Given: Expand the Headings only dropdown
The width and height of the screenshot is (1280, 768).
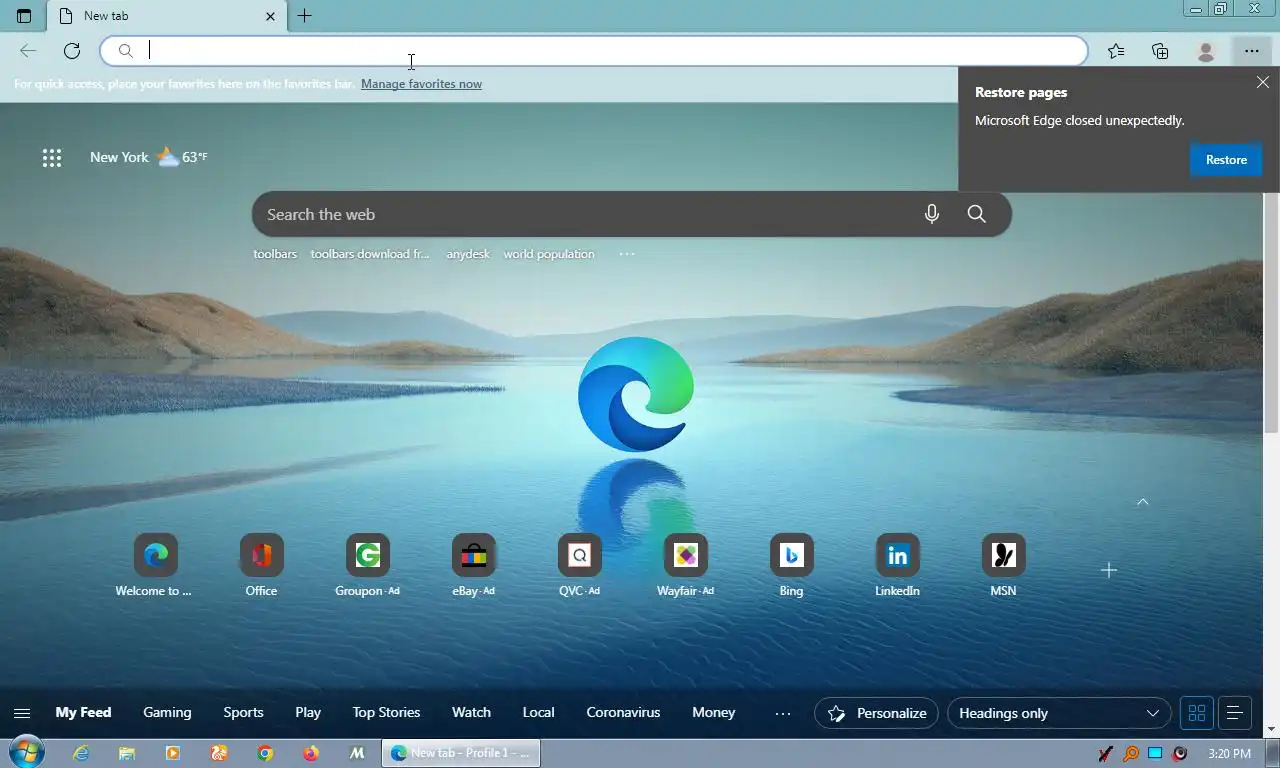Looking at the screenshot, I should click(x=1059, y=713).
